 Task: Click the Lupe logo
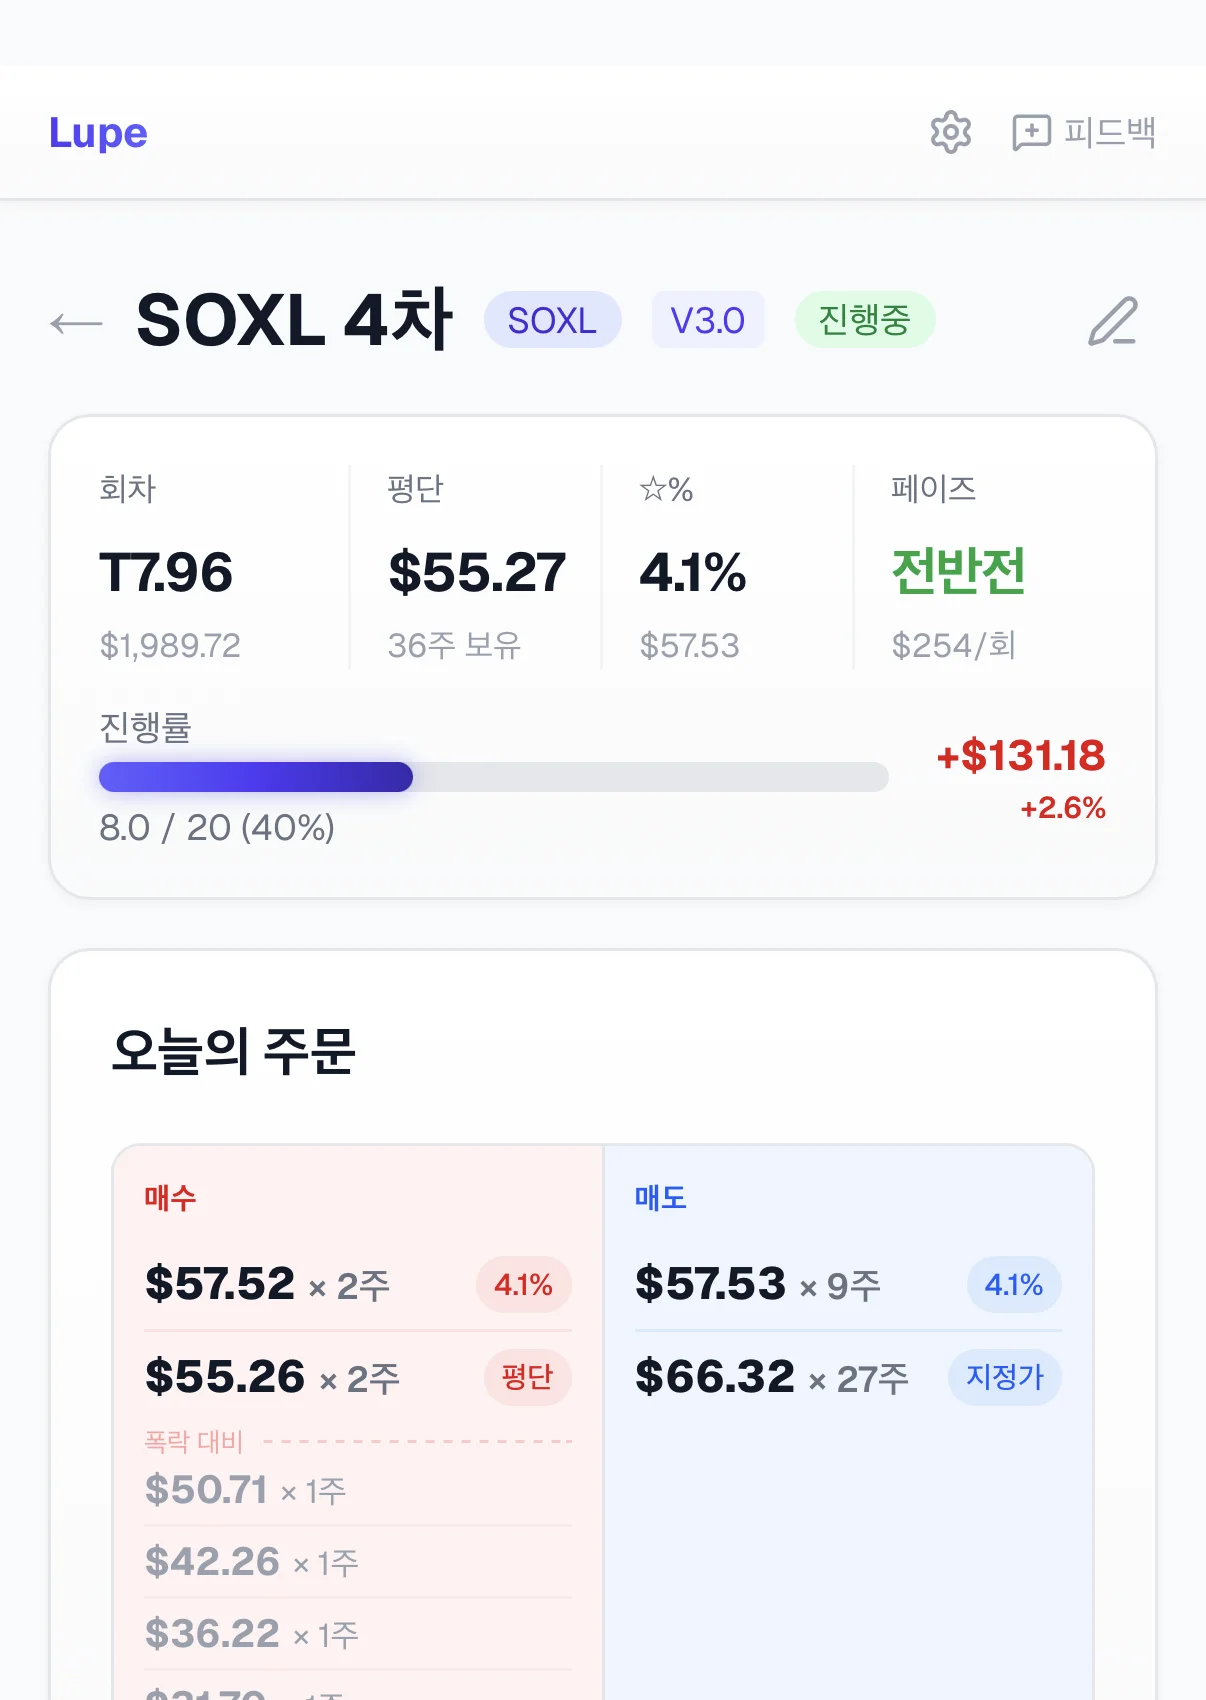[98, 132]
